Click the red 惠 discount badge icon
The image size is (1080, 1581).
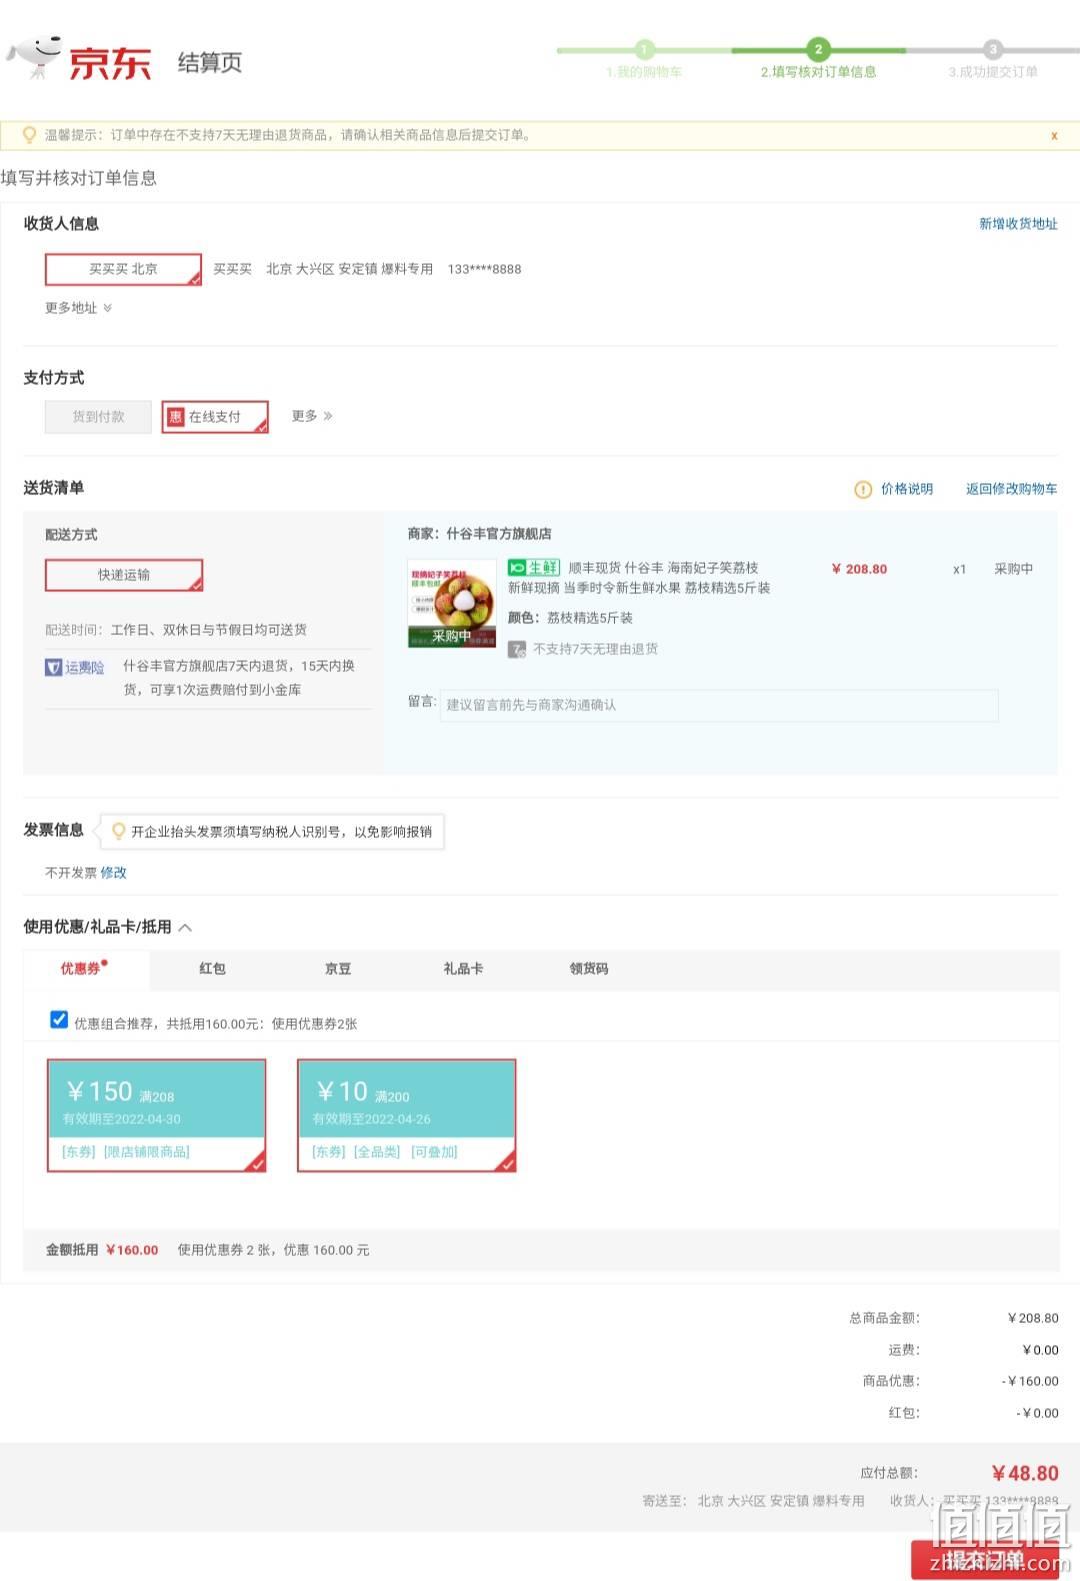point(176,417)
